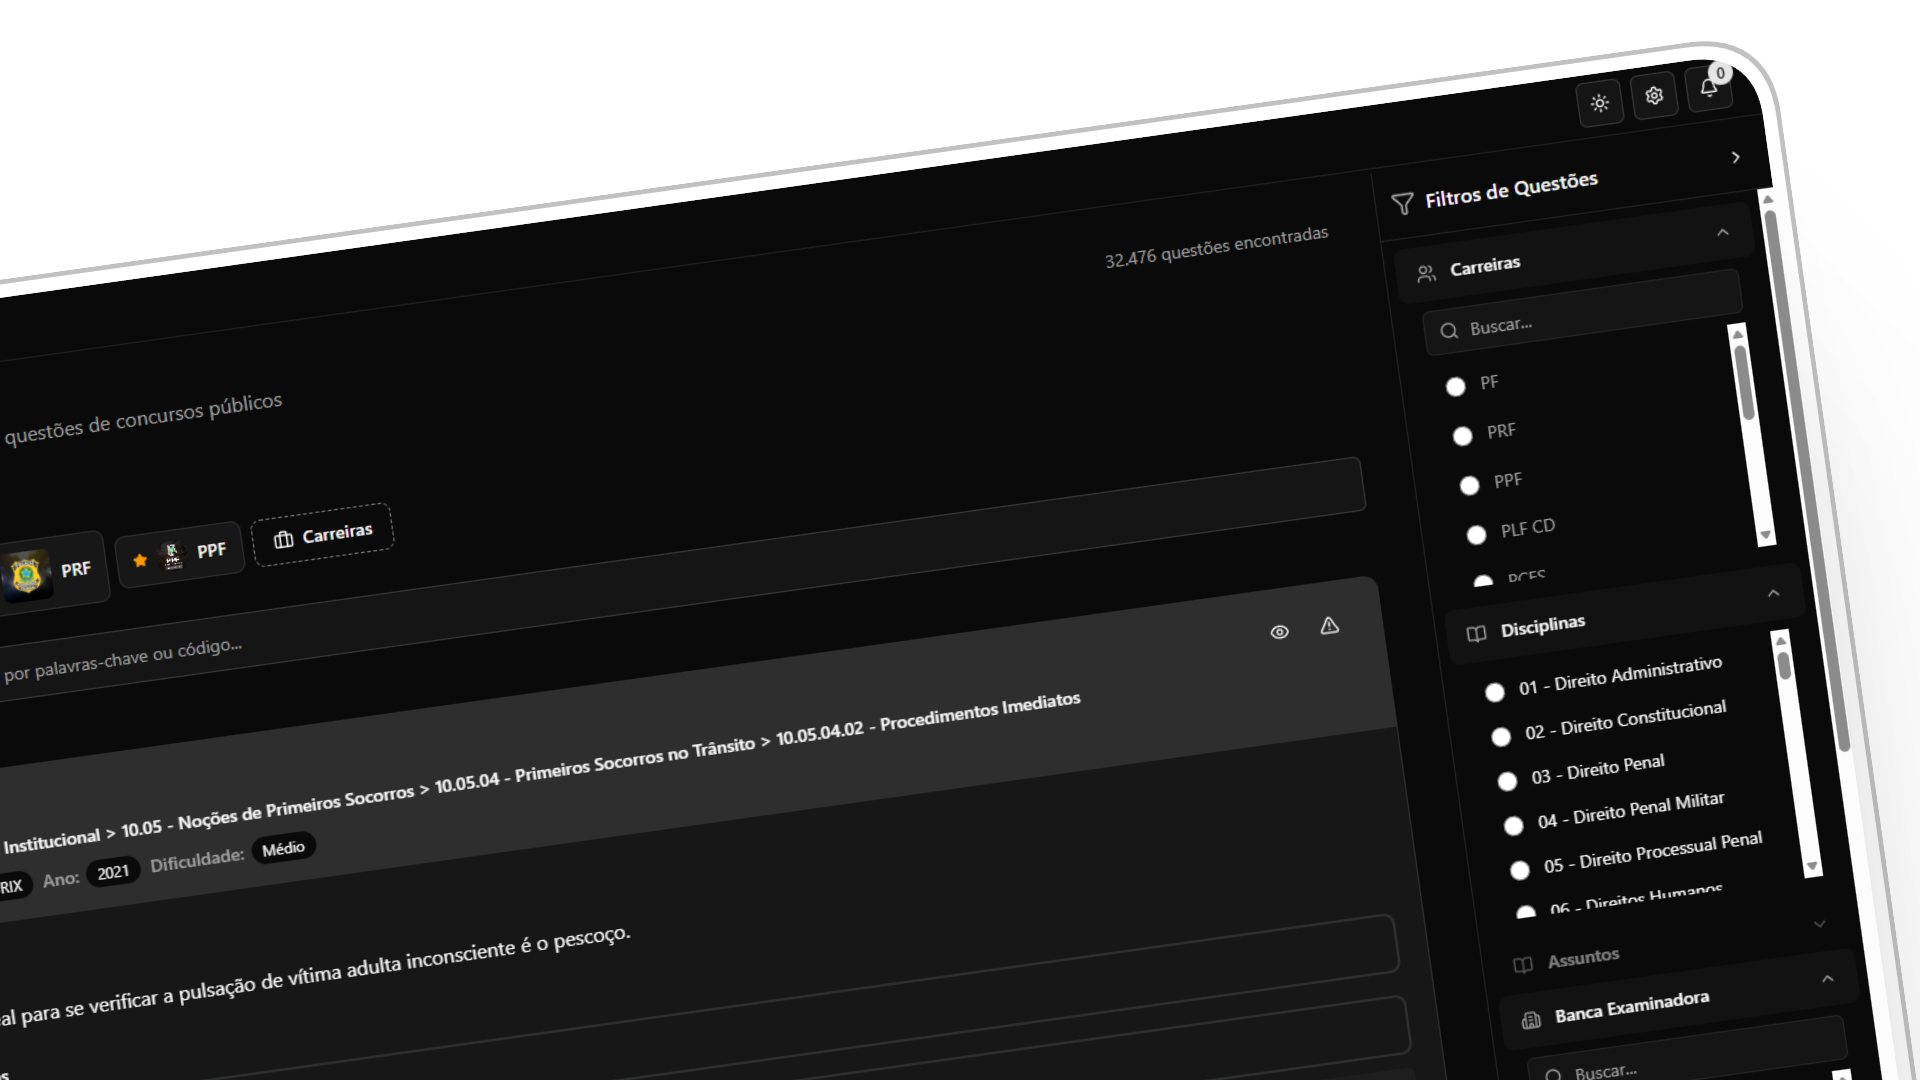
Task: Select 03 - Direito Penal discipline
Action: click(x=1507, y=782)
